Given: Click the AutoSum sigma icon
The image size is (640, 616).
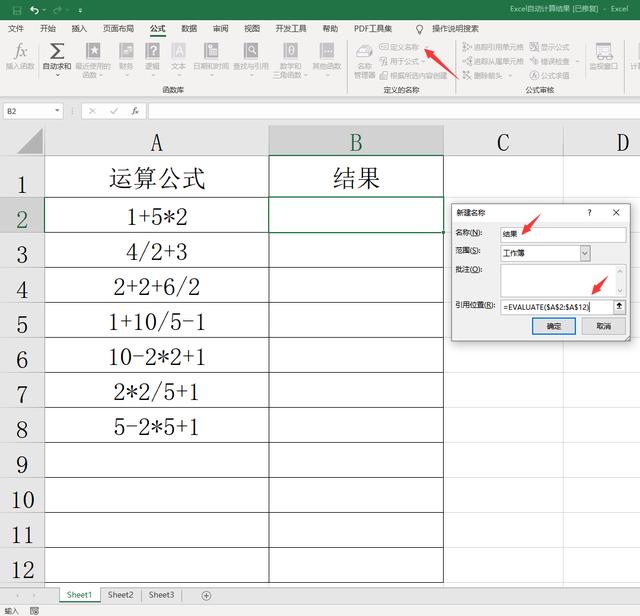Looking at the screenshot, I should tap(57, 51).
